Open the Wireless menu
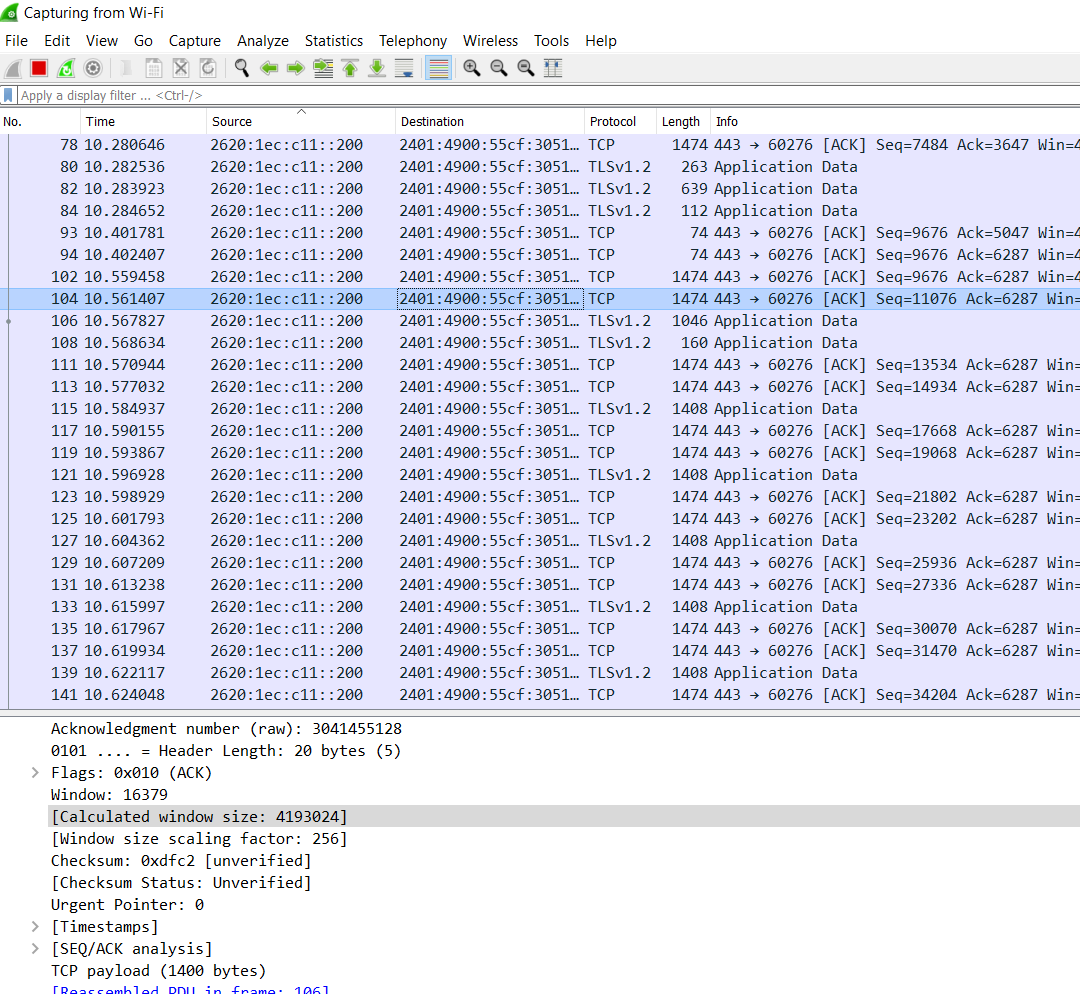This screenshot has height=994, width=1080. (490, 41)
